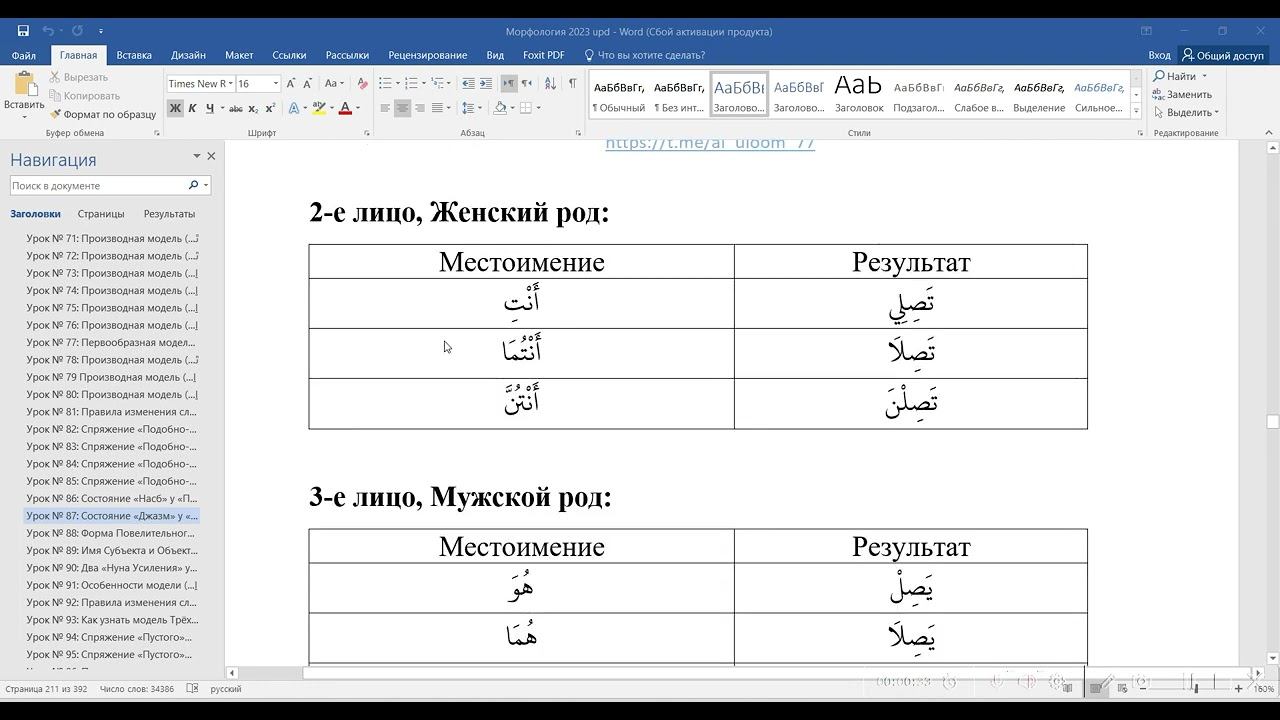
Task: Open underline style dropdown arrow
Action: click(x=220, y=108)
